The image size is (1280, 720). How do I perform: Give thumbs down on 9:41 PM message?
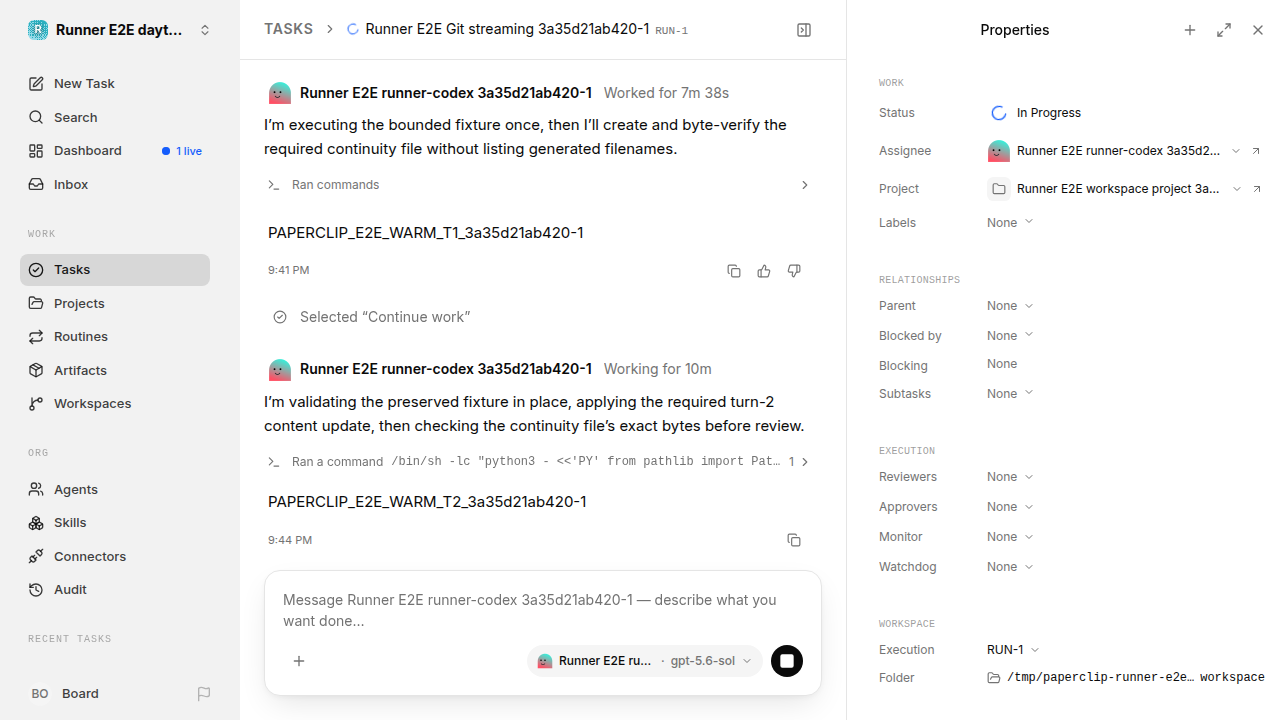[794, 271]
